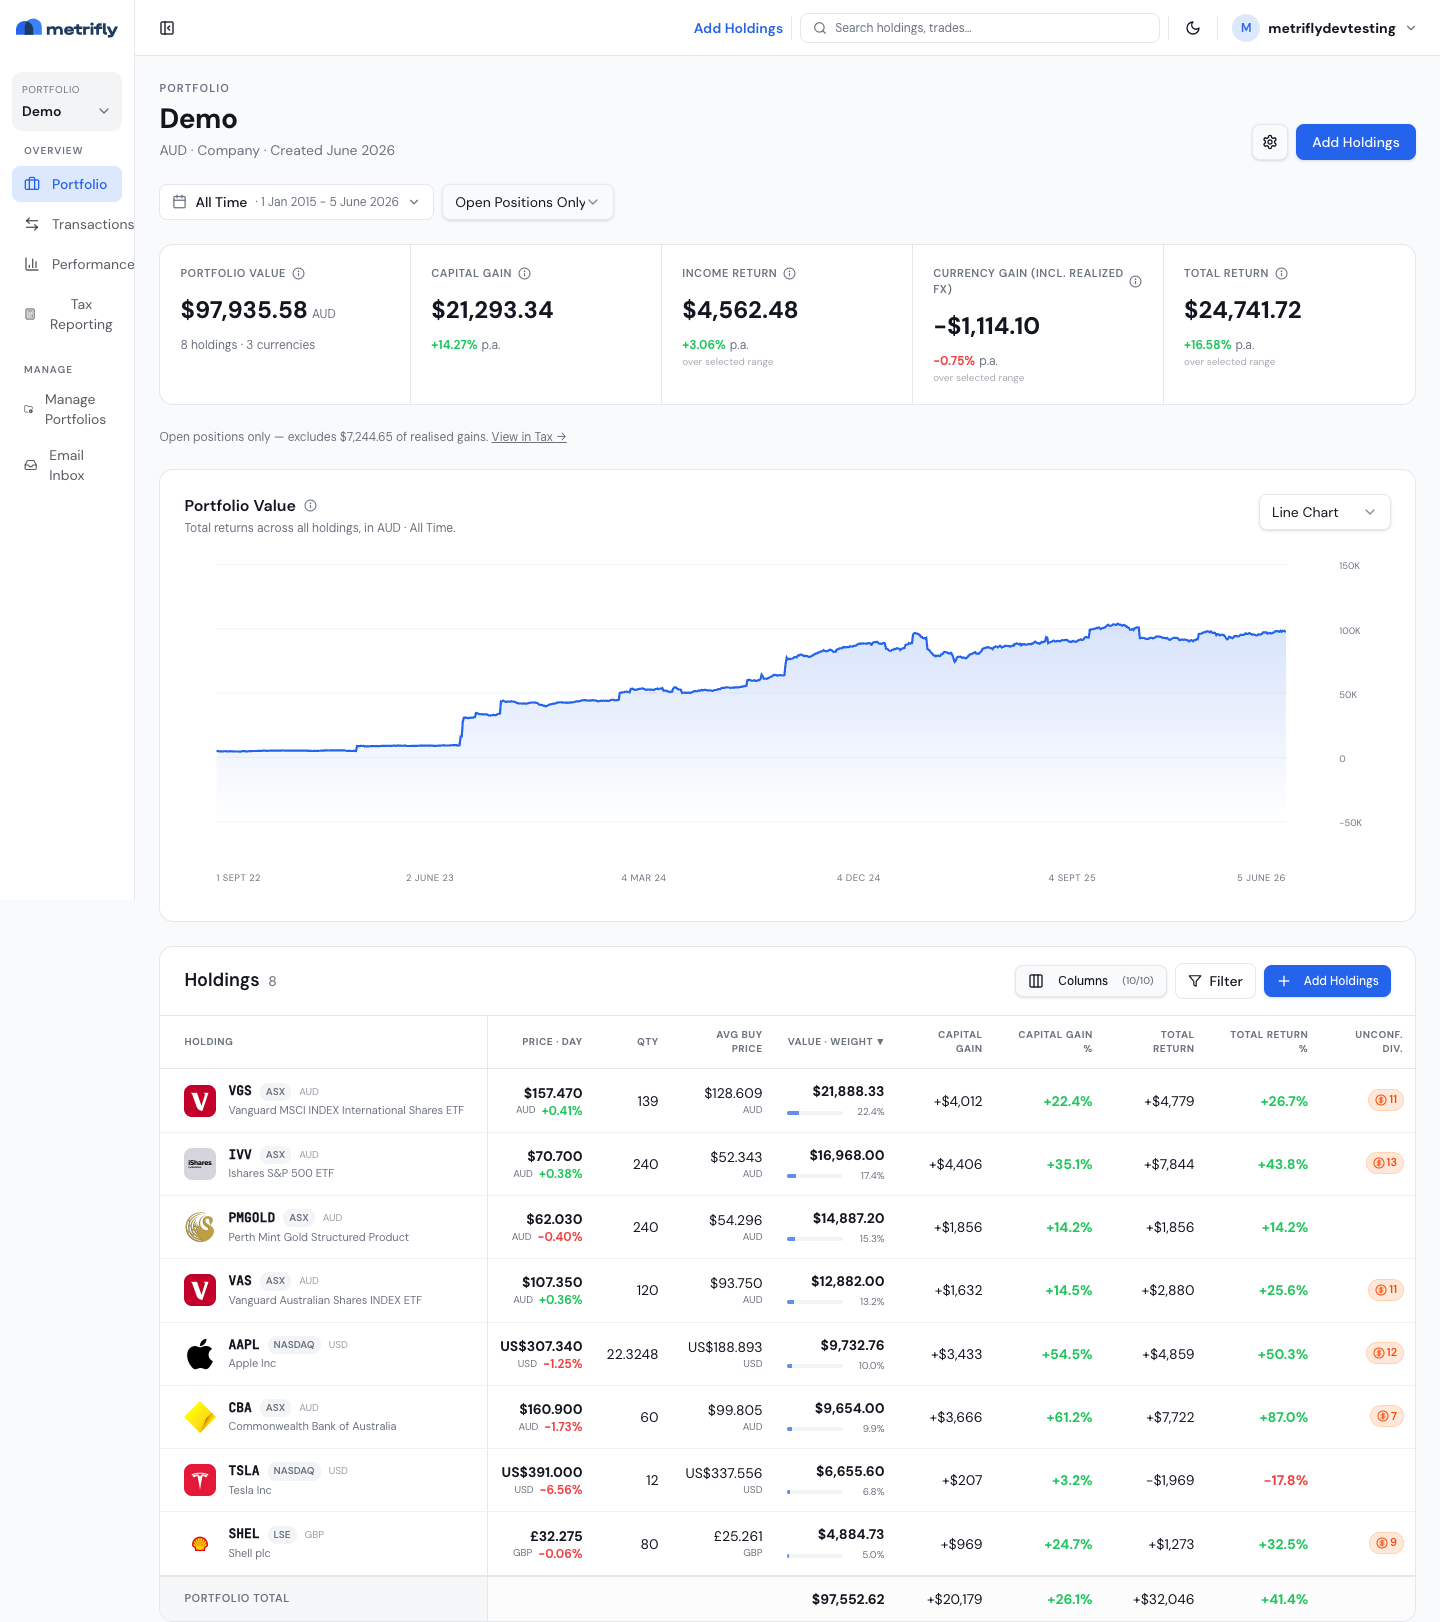Sort by Capital Gain % column header
The image size is (1440, 1622).
point(1055,1042)
